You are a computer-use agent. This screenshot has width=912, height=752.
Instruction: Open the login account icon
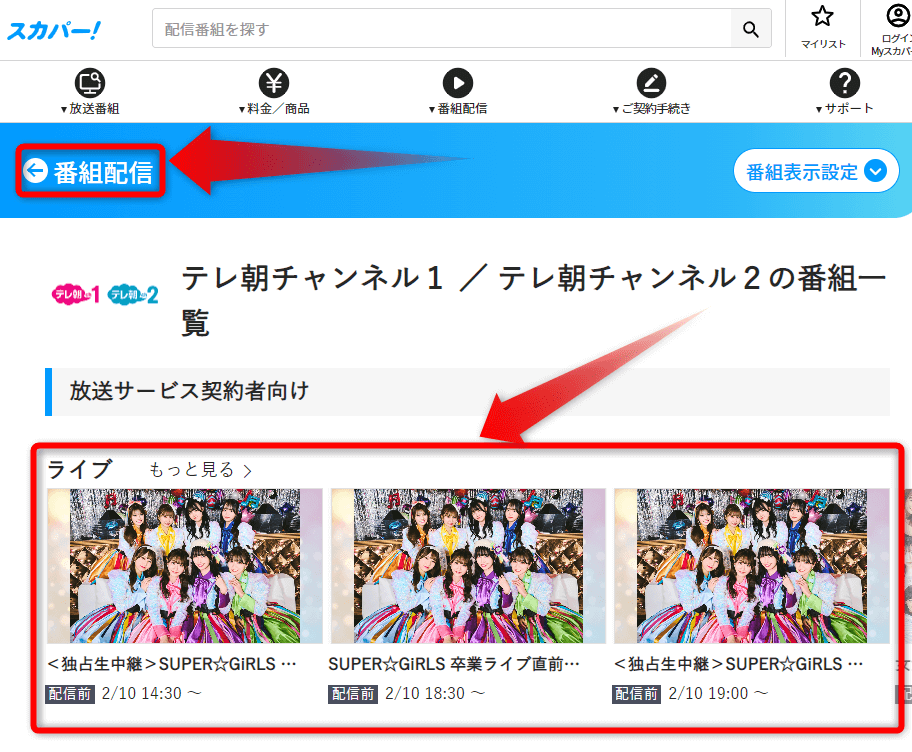897,16
